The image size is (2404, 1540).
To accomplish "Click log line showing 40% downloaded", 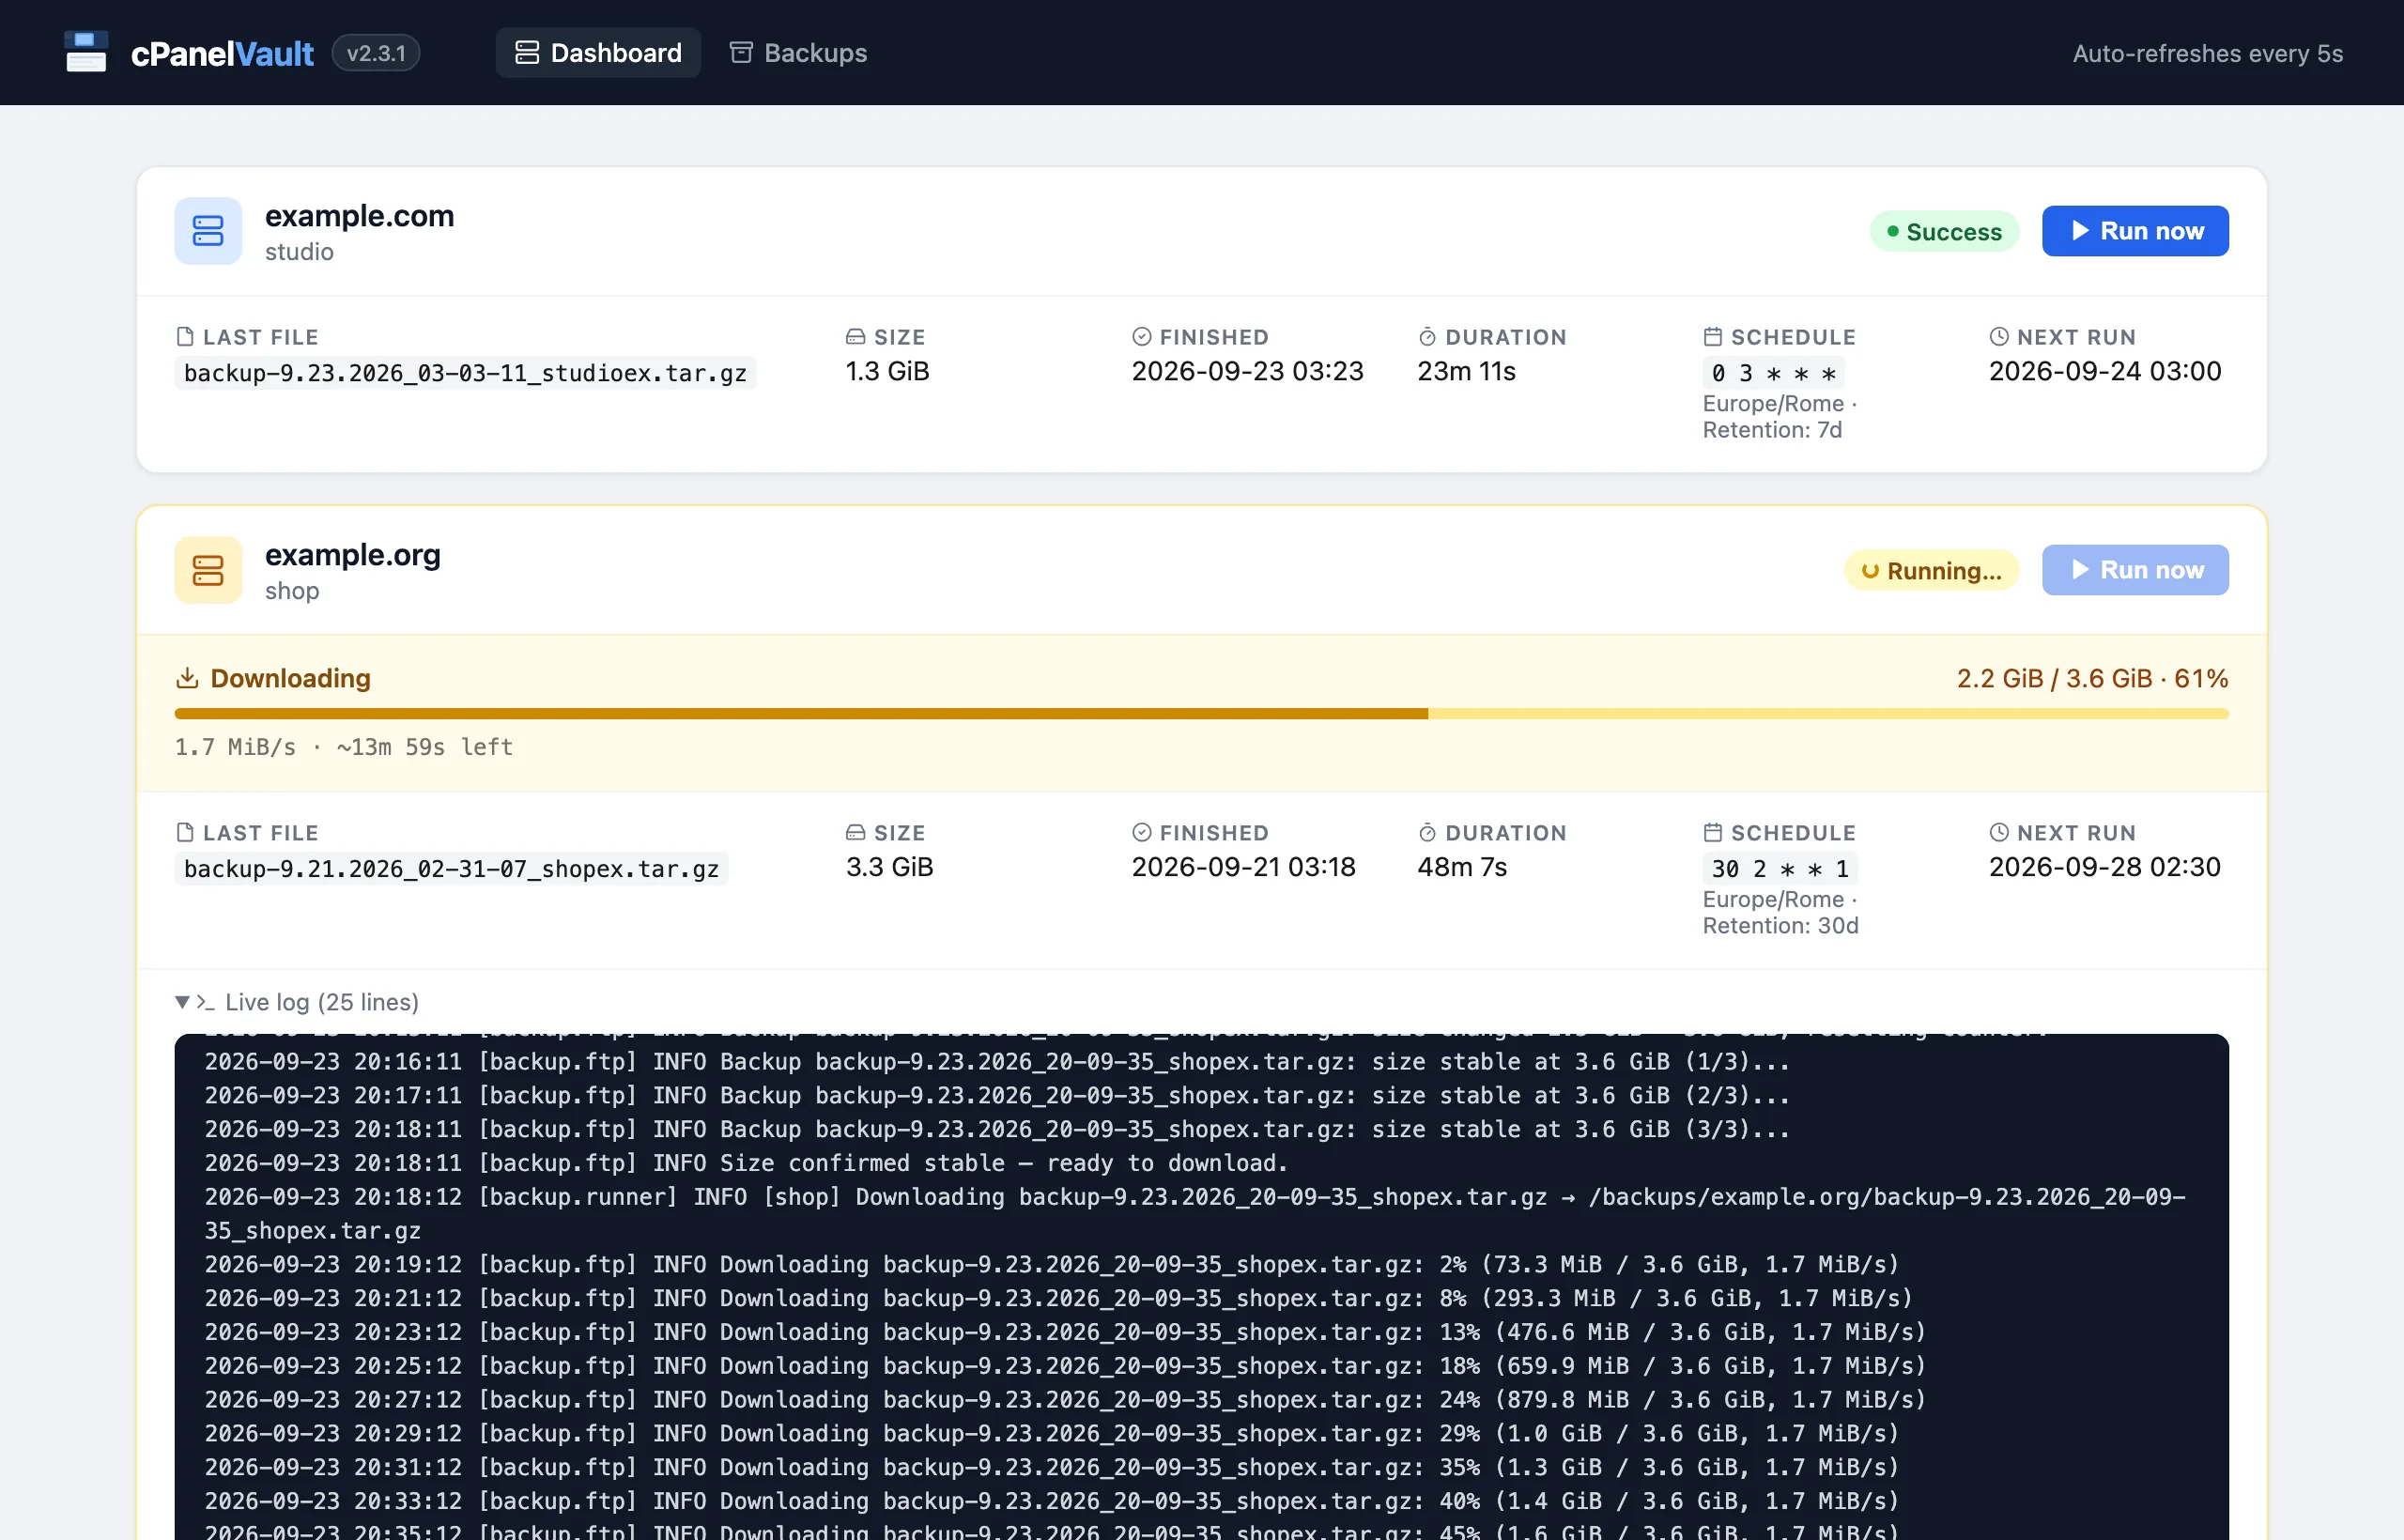I will coord(1052,1501).
